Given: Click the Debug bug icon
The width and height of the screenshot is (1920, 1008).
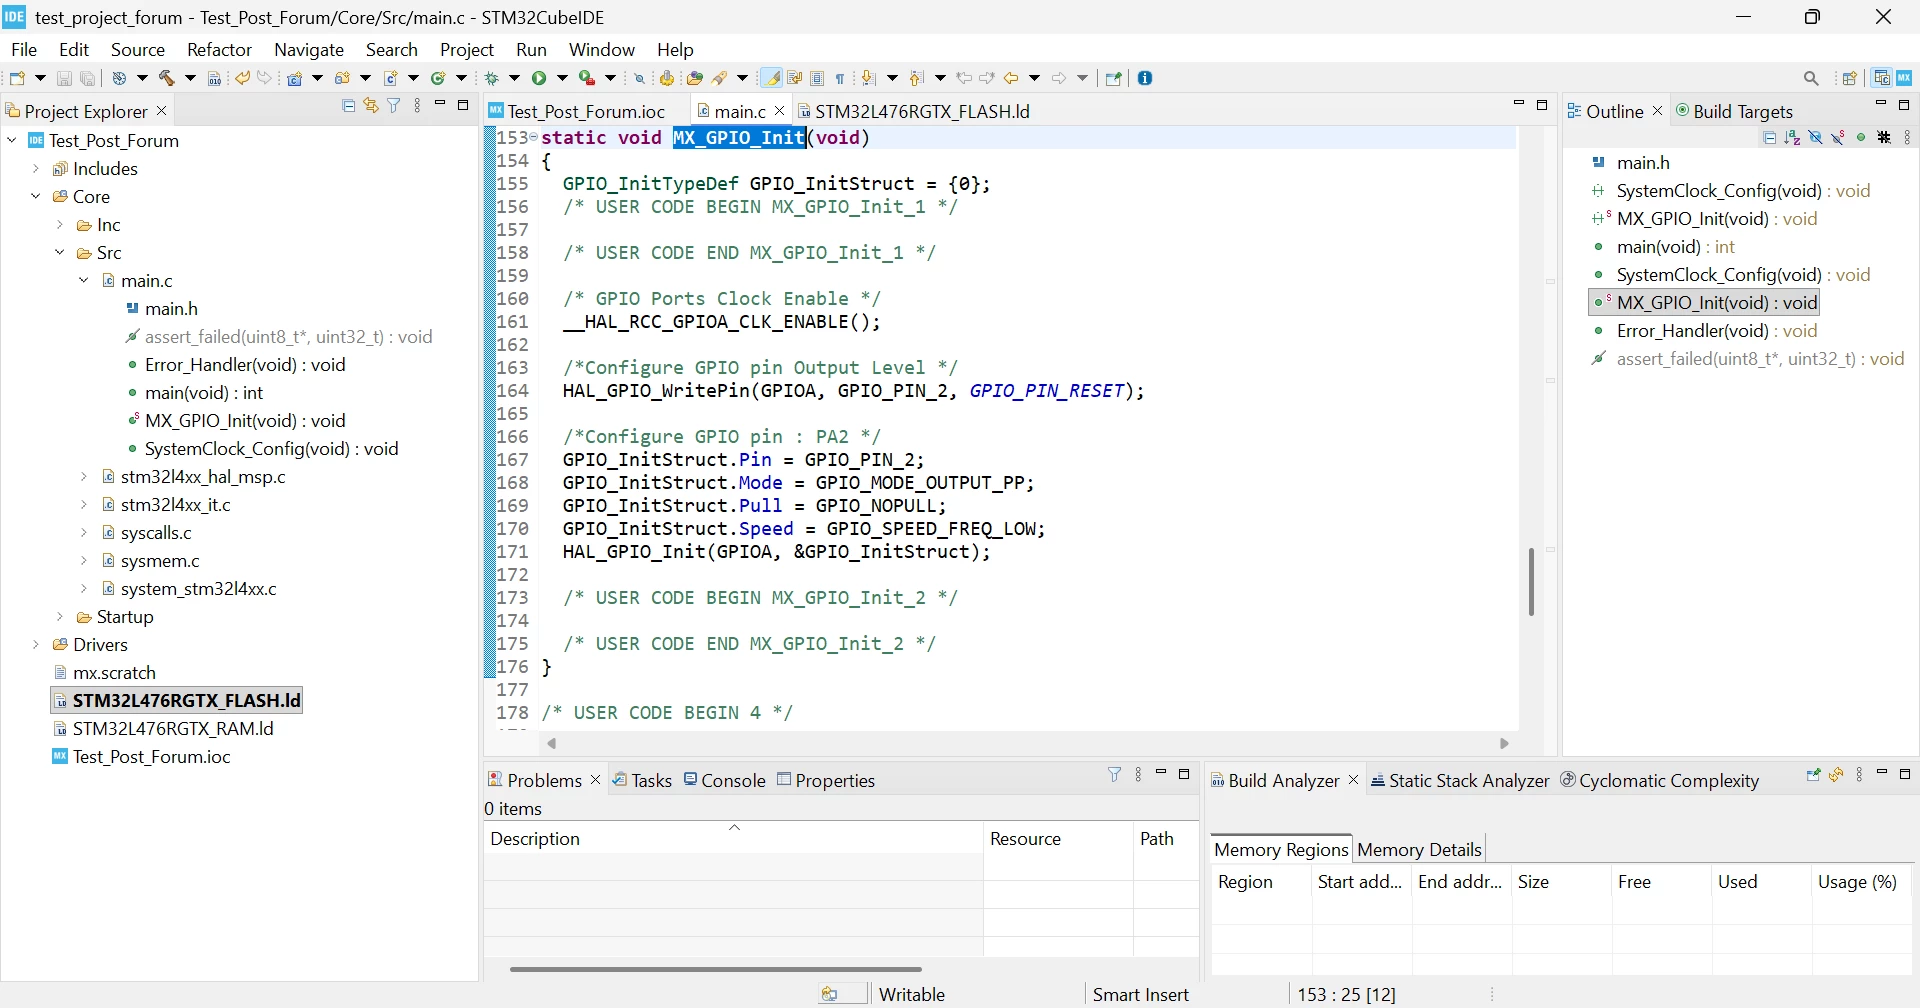Looking at the screenshot, I should coord(491,78).
